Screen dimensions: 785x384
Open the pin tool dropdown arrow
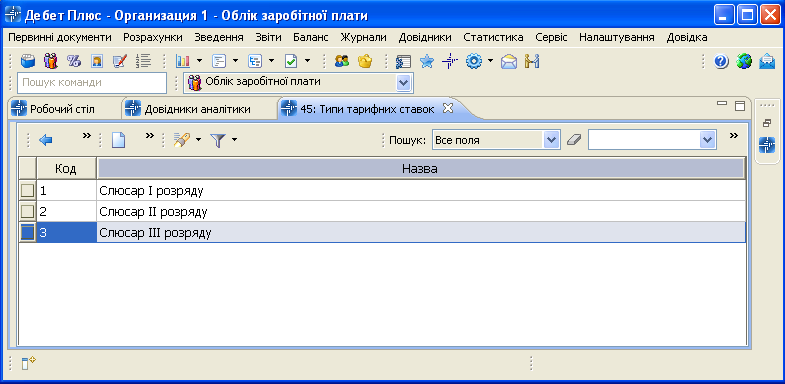(198, 140)
